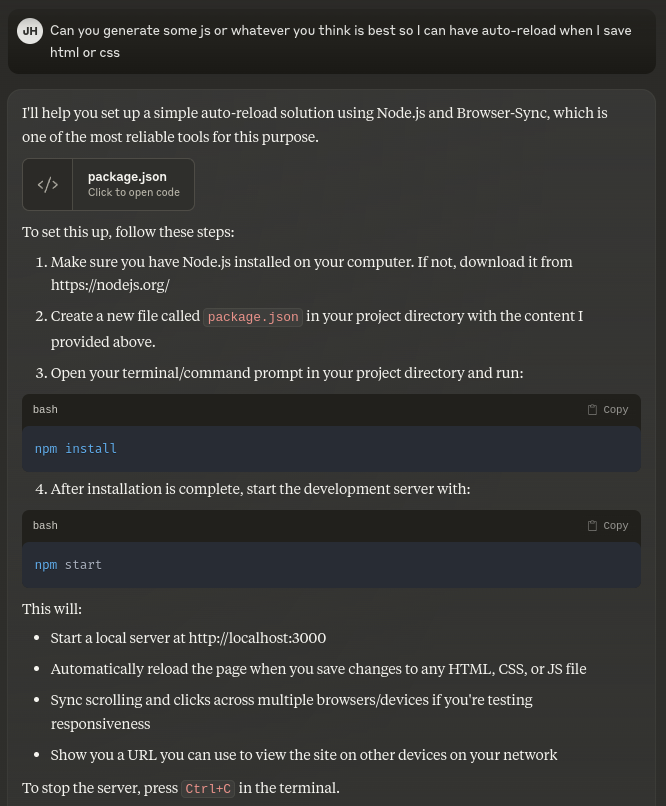This screenshot has width=666, height=806.
Task: Click the npm start command text
Action: coord(68,565)
